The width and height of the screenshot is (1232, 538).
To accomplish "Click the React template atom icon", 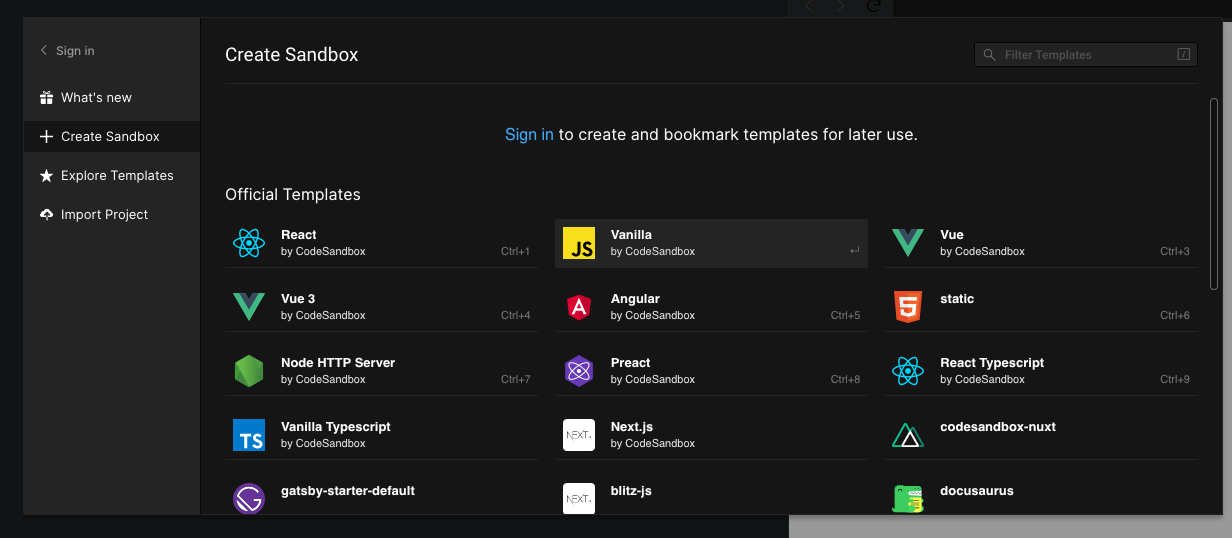I will (249, 243).
